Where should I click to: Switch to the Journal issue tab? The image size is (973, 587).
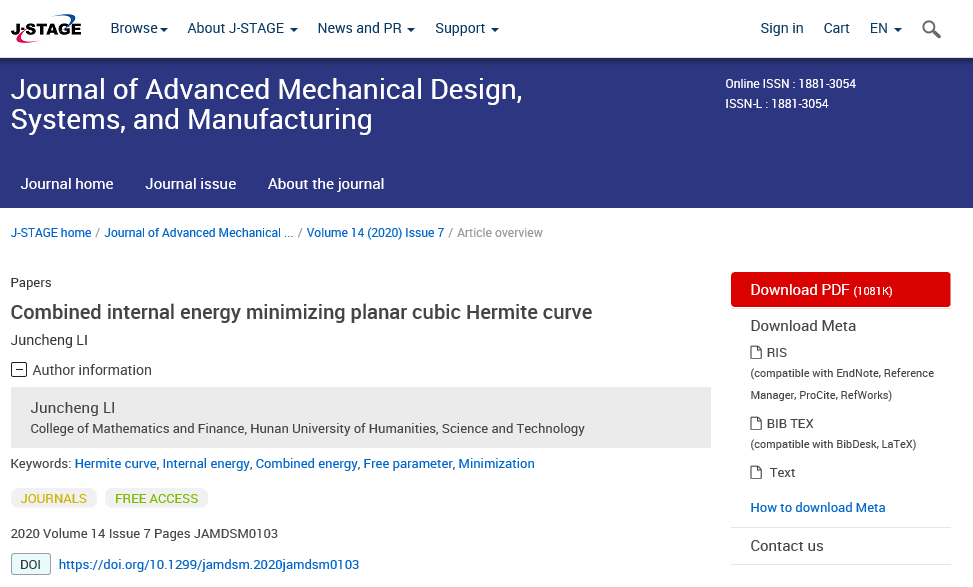pos(190,184)
